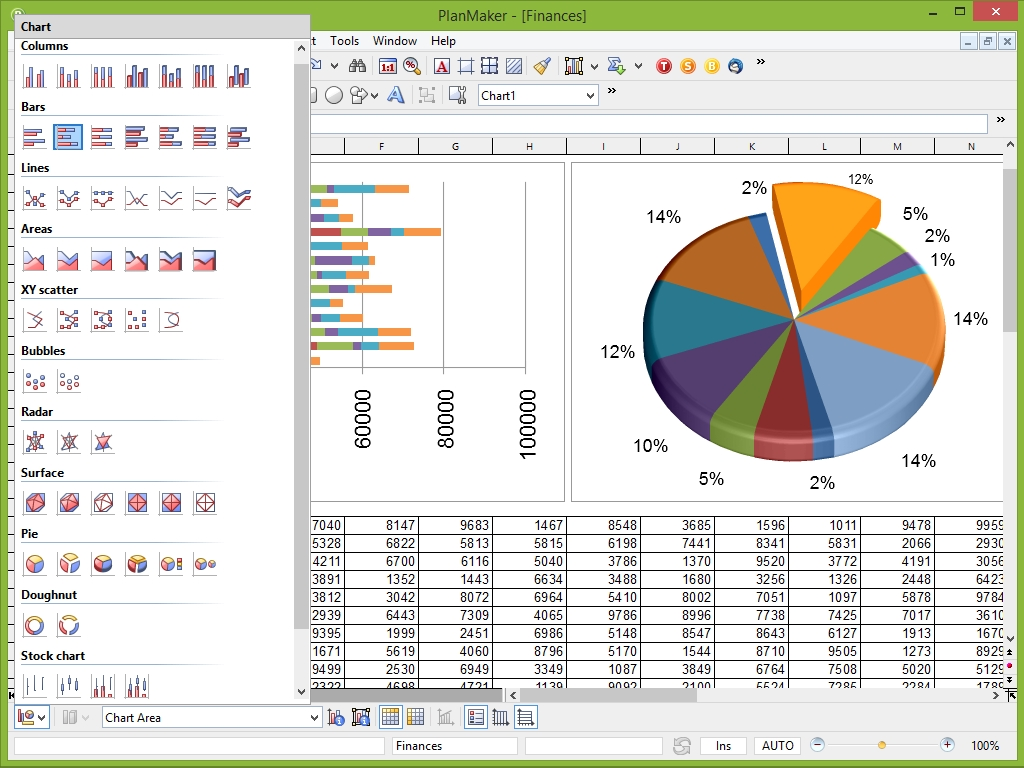Pick the first Lines chart type with markers

[x=35, y=198]
